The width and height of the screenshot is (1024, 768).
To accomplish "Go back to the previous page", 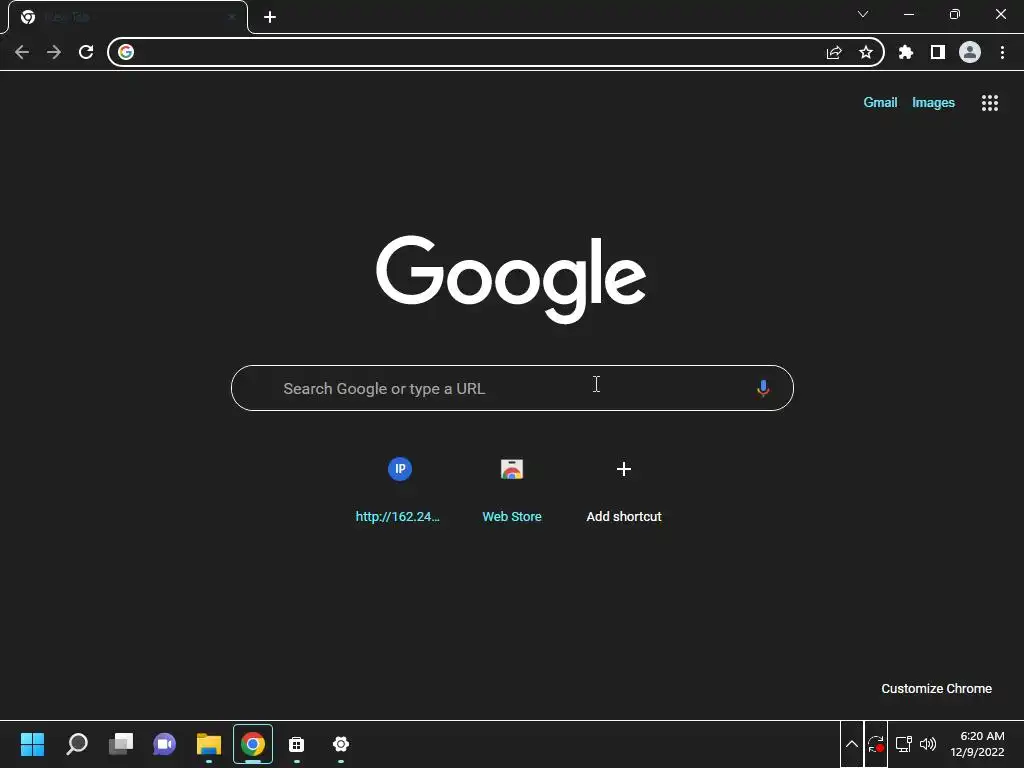I will pos(22,52).
